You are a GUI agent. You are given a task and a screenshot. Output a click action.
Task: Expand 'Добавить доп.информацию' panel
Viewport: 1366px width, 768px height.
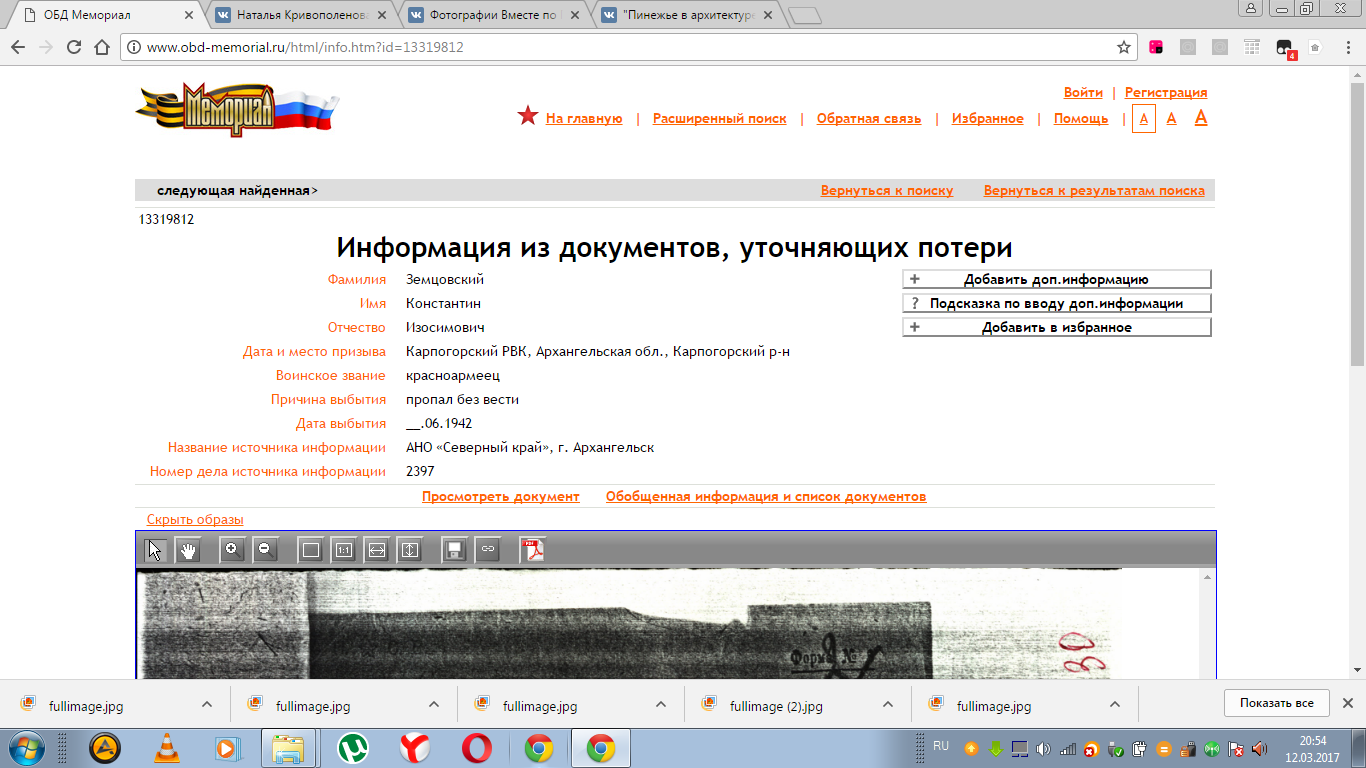tap(1057, 280)
